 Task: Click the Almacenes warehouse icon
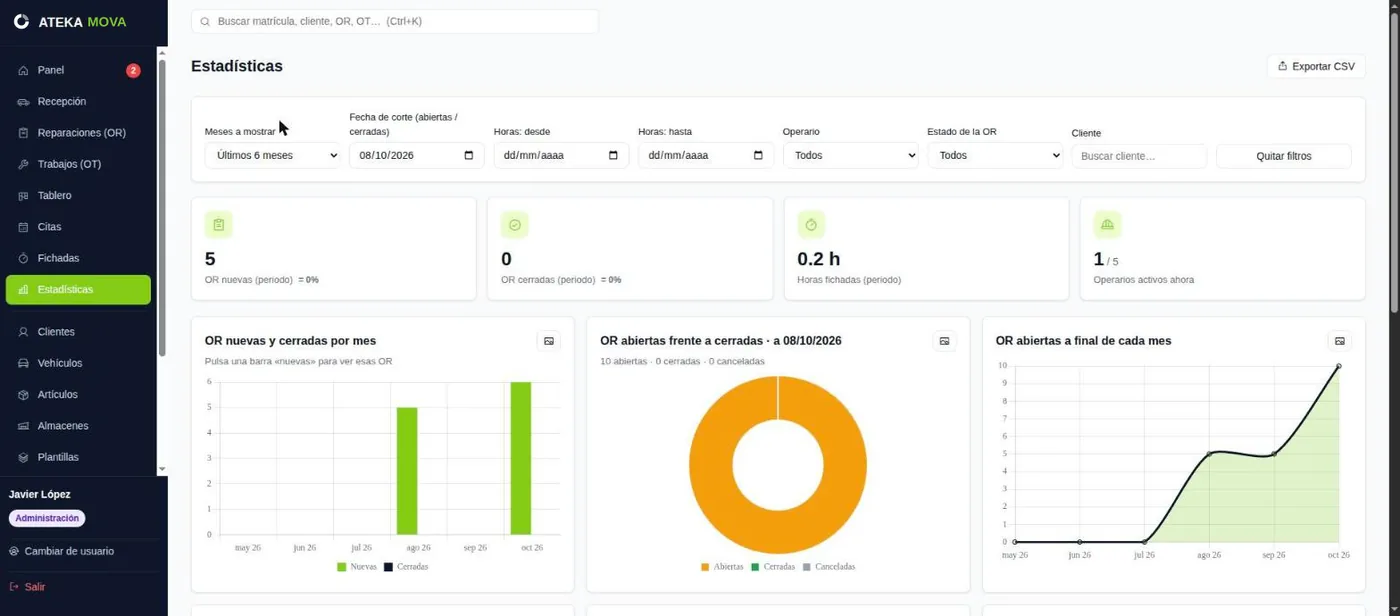(x=23, y=426)
